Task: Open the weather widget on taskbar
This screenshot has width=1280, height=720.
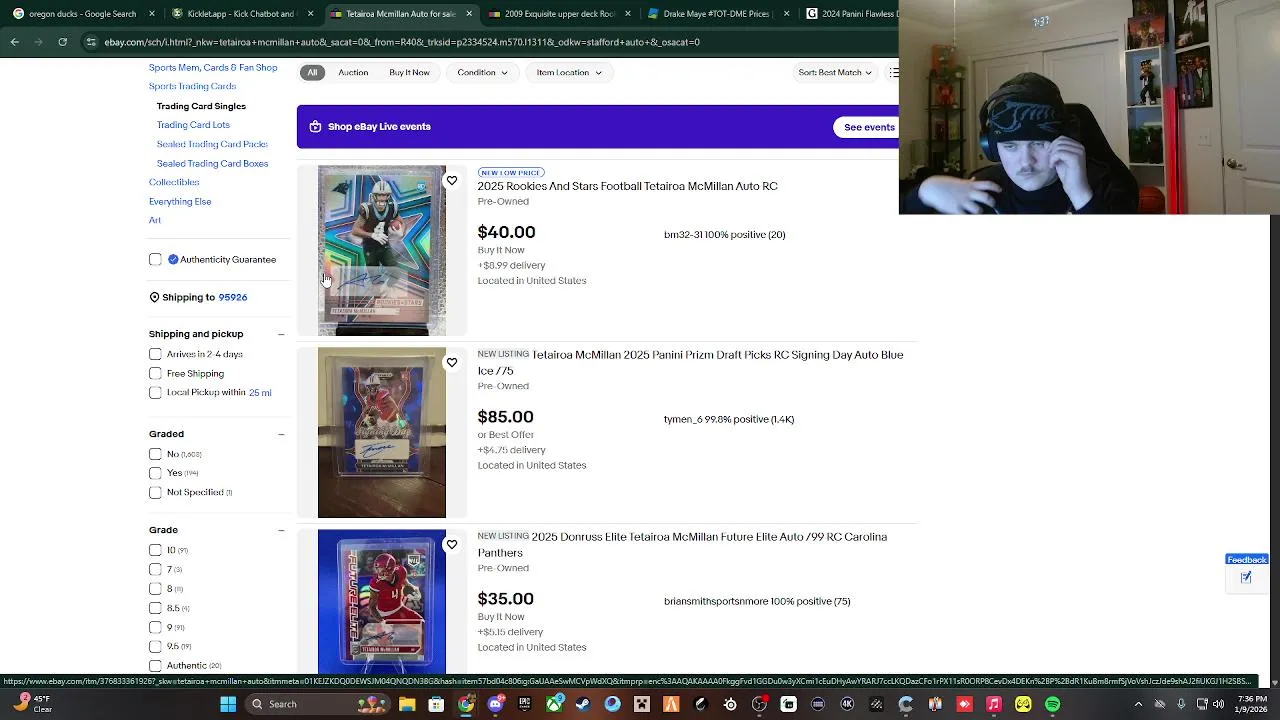Action: tap(32, 704)
